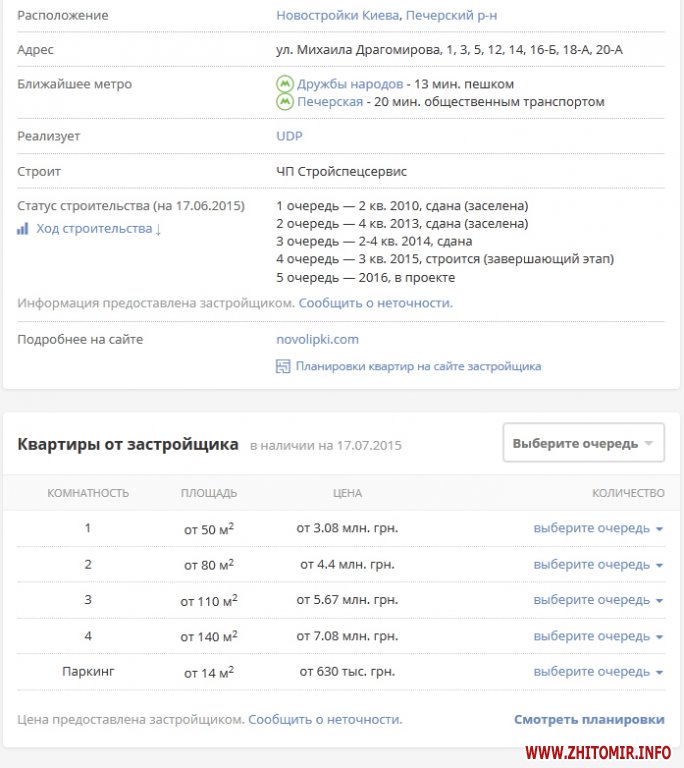The image size is (684, 768).
Task: Jump to Ход строительства section
Action: (x=98, y=229)
